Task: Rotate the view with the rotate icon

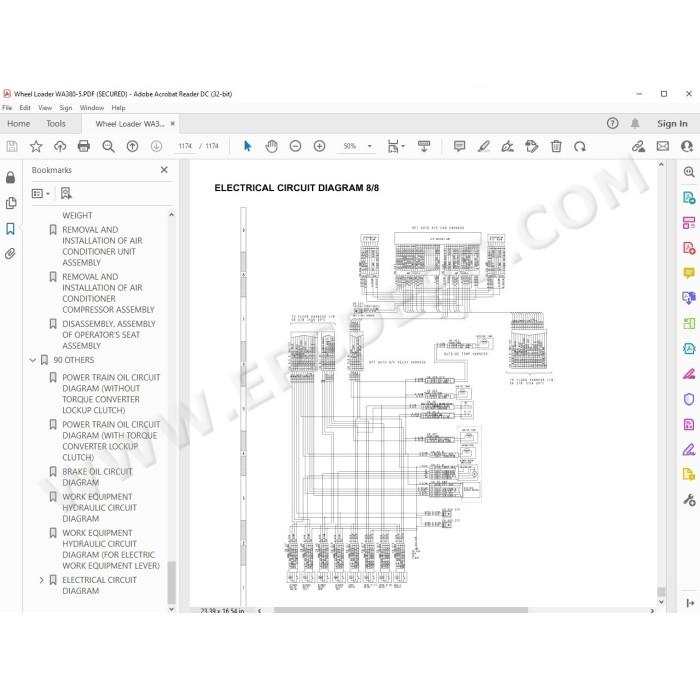Action: point(580,146)
